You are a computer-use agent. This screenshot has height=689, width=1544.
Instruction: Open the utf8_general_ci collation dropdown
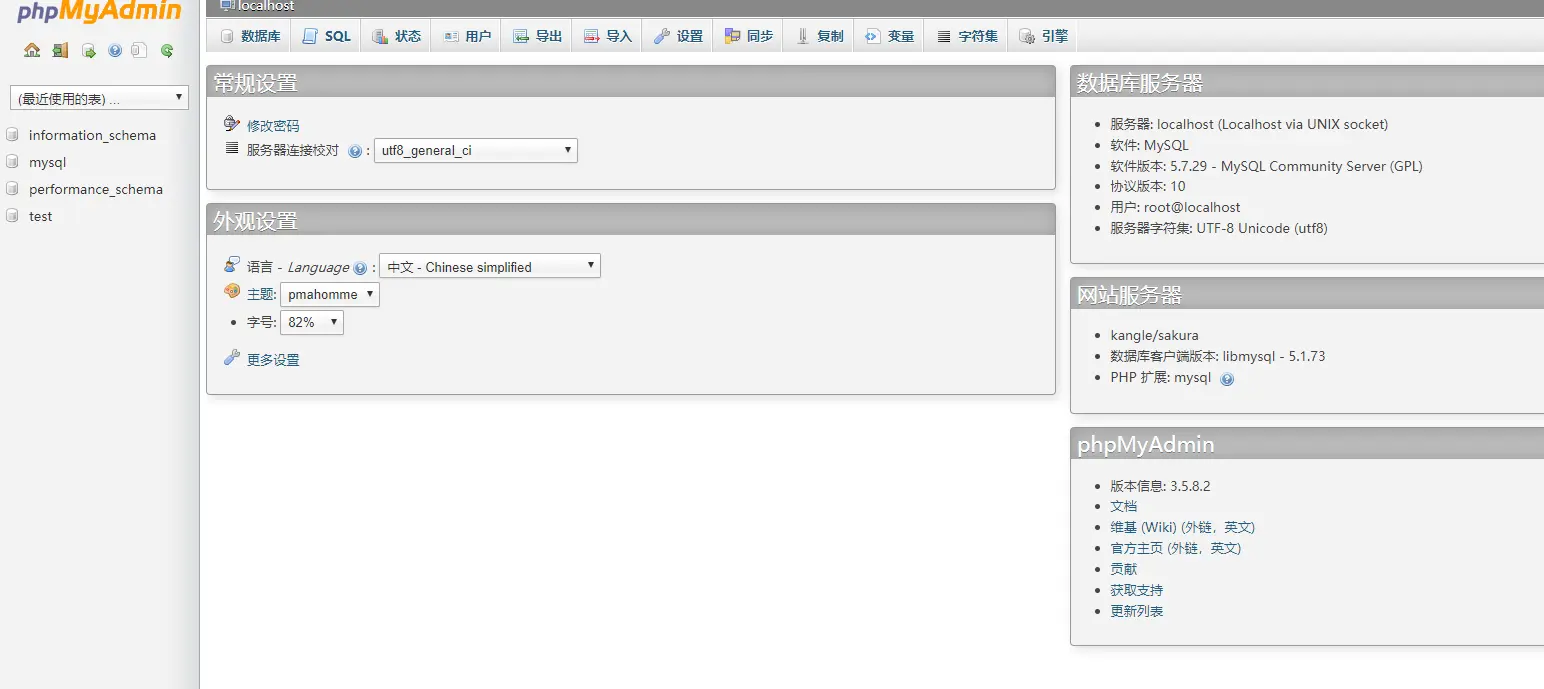click(476, 151)
